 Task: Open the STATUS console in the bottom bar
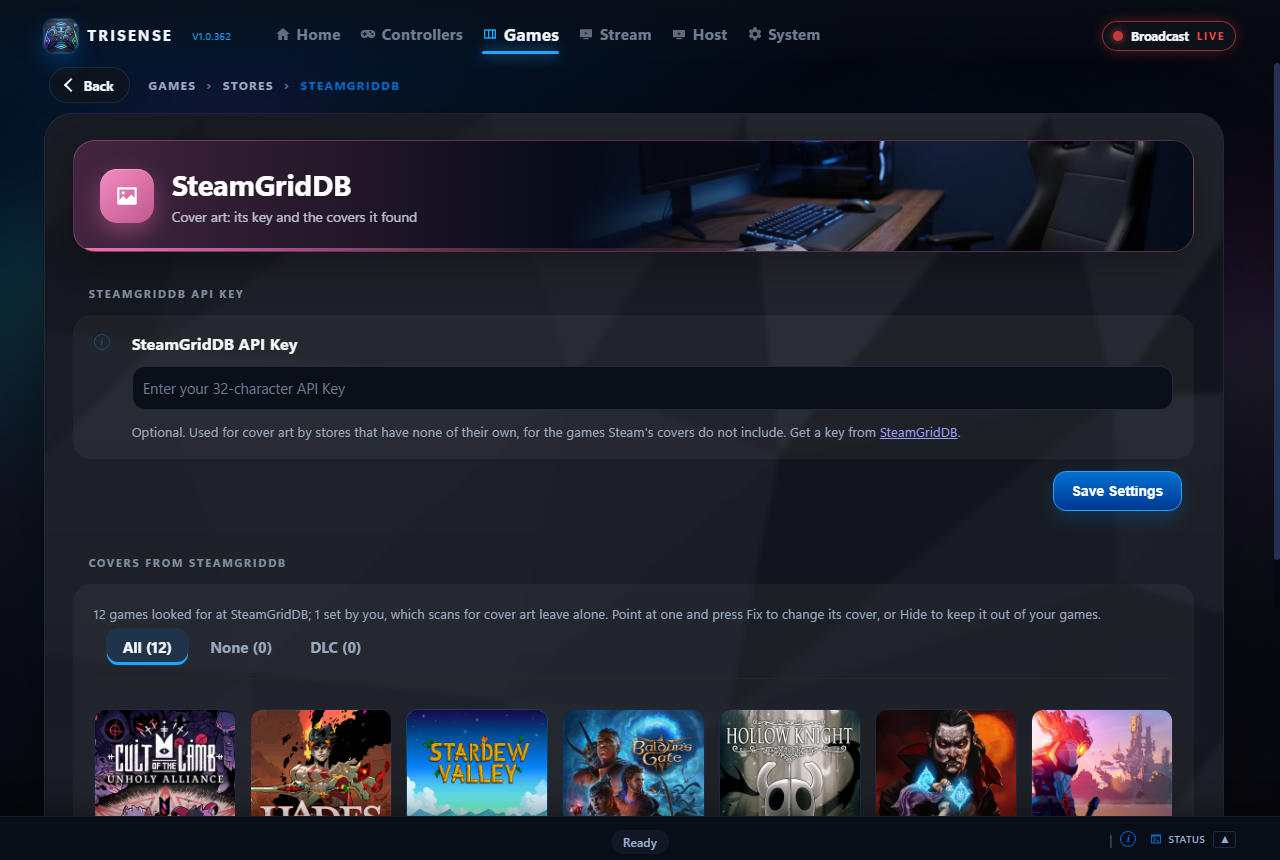1177,839
